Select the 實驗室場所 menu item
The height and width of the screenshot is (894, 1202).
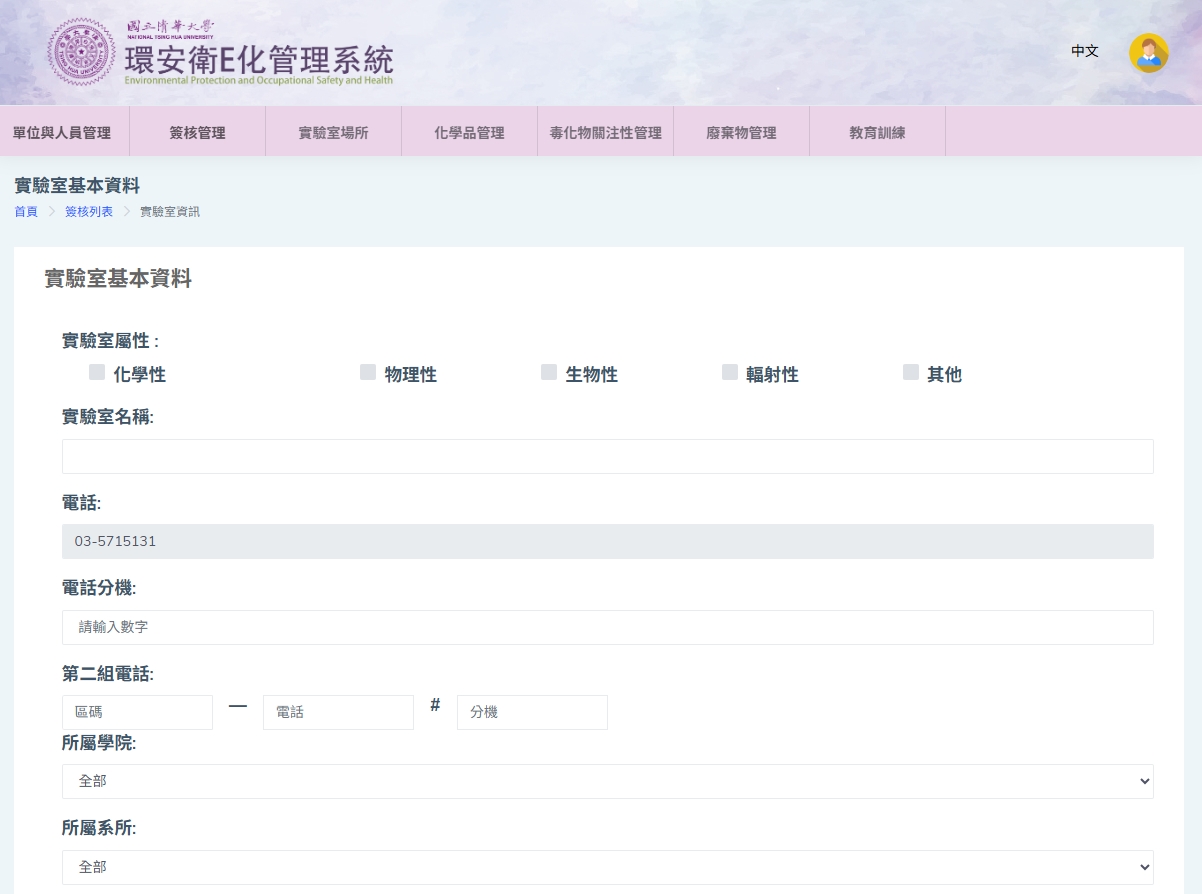pyautogui.click(x=333, y=133)
